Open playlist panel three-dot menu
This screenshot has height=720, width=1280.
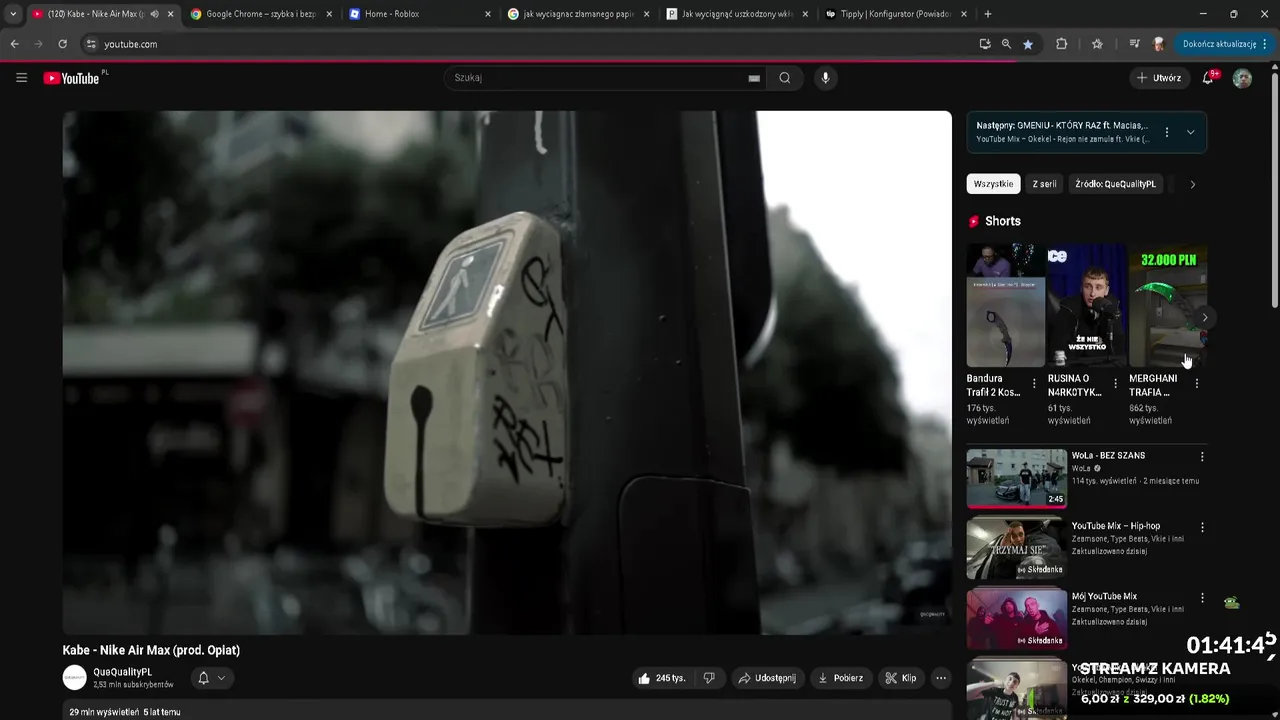point(1166,132)
